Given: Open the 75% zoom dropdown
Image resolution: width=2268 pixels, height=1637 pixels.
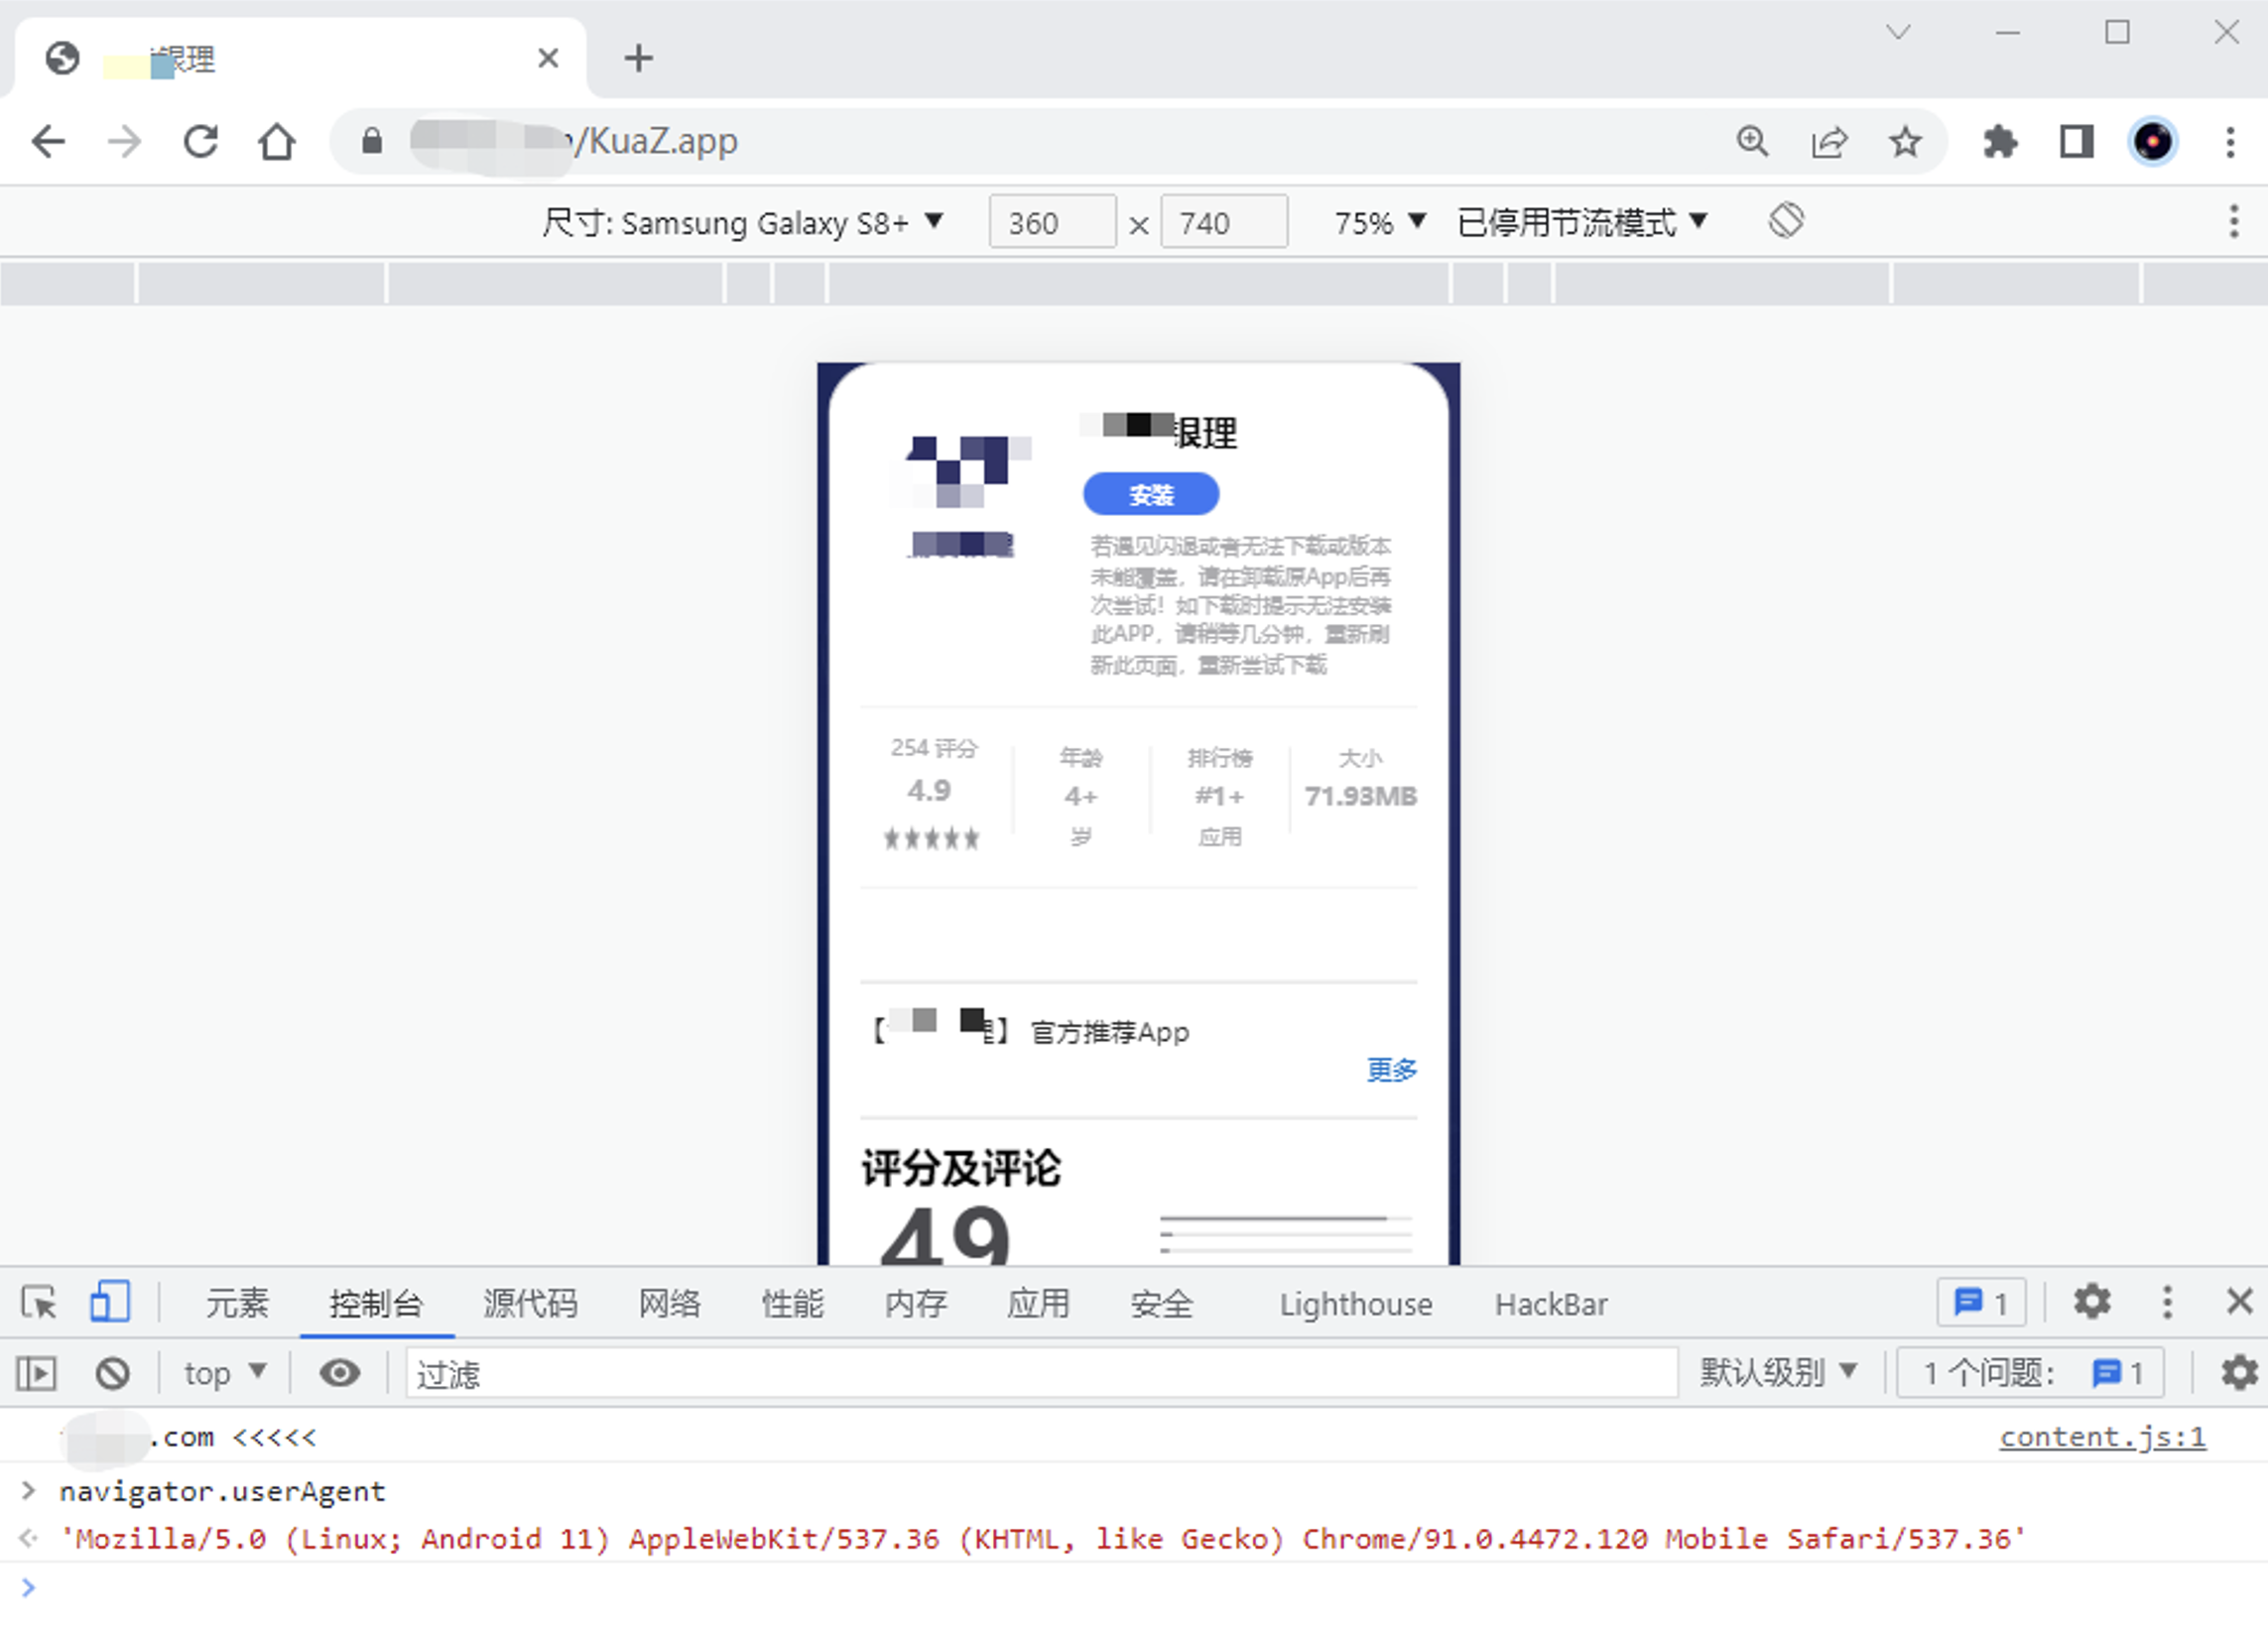Looking at the screenshot, I should [1379, 222].
